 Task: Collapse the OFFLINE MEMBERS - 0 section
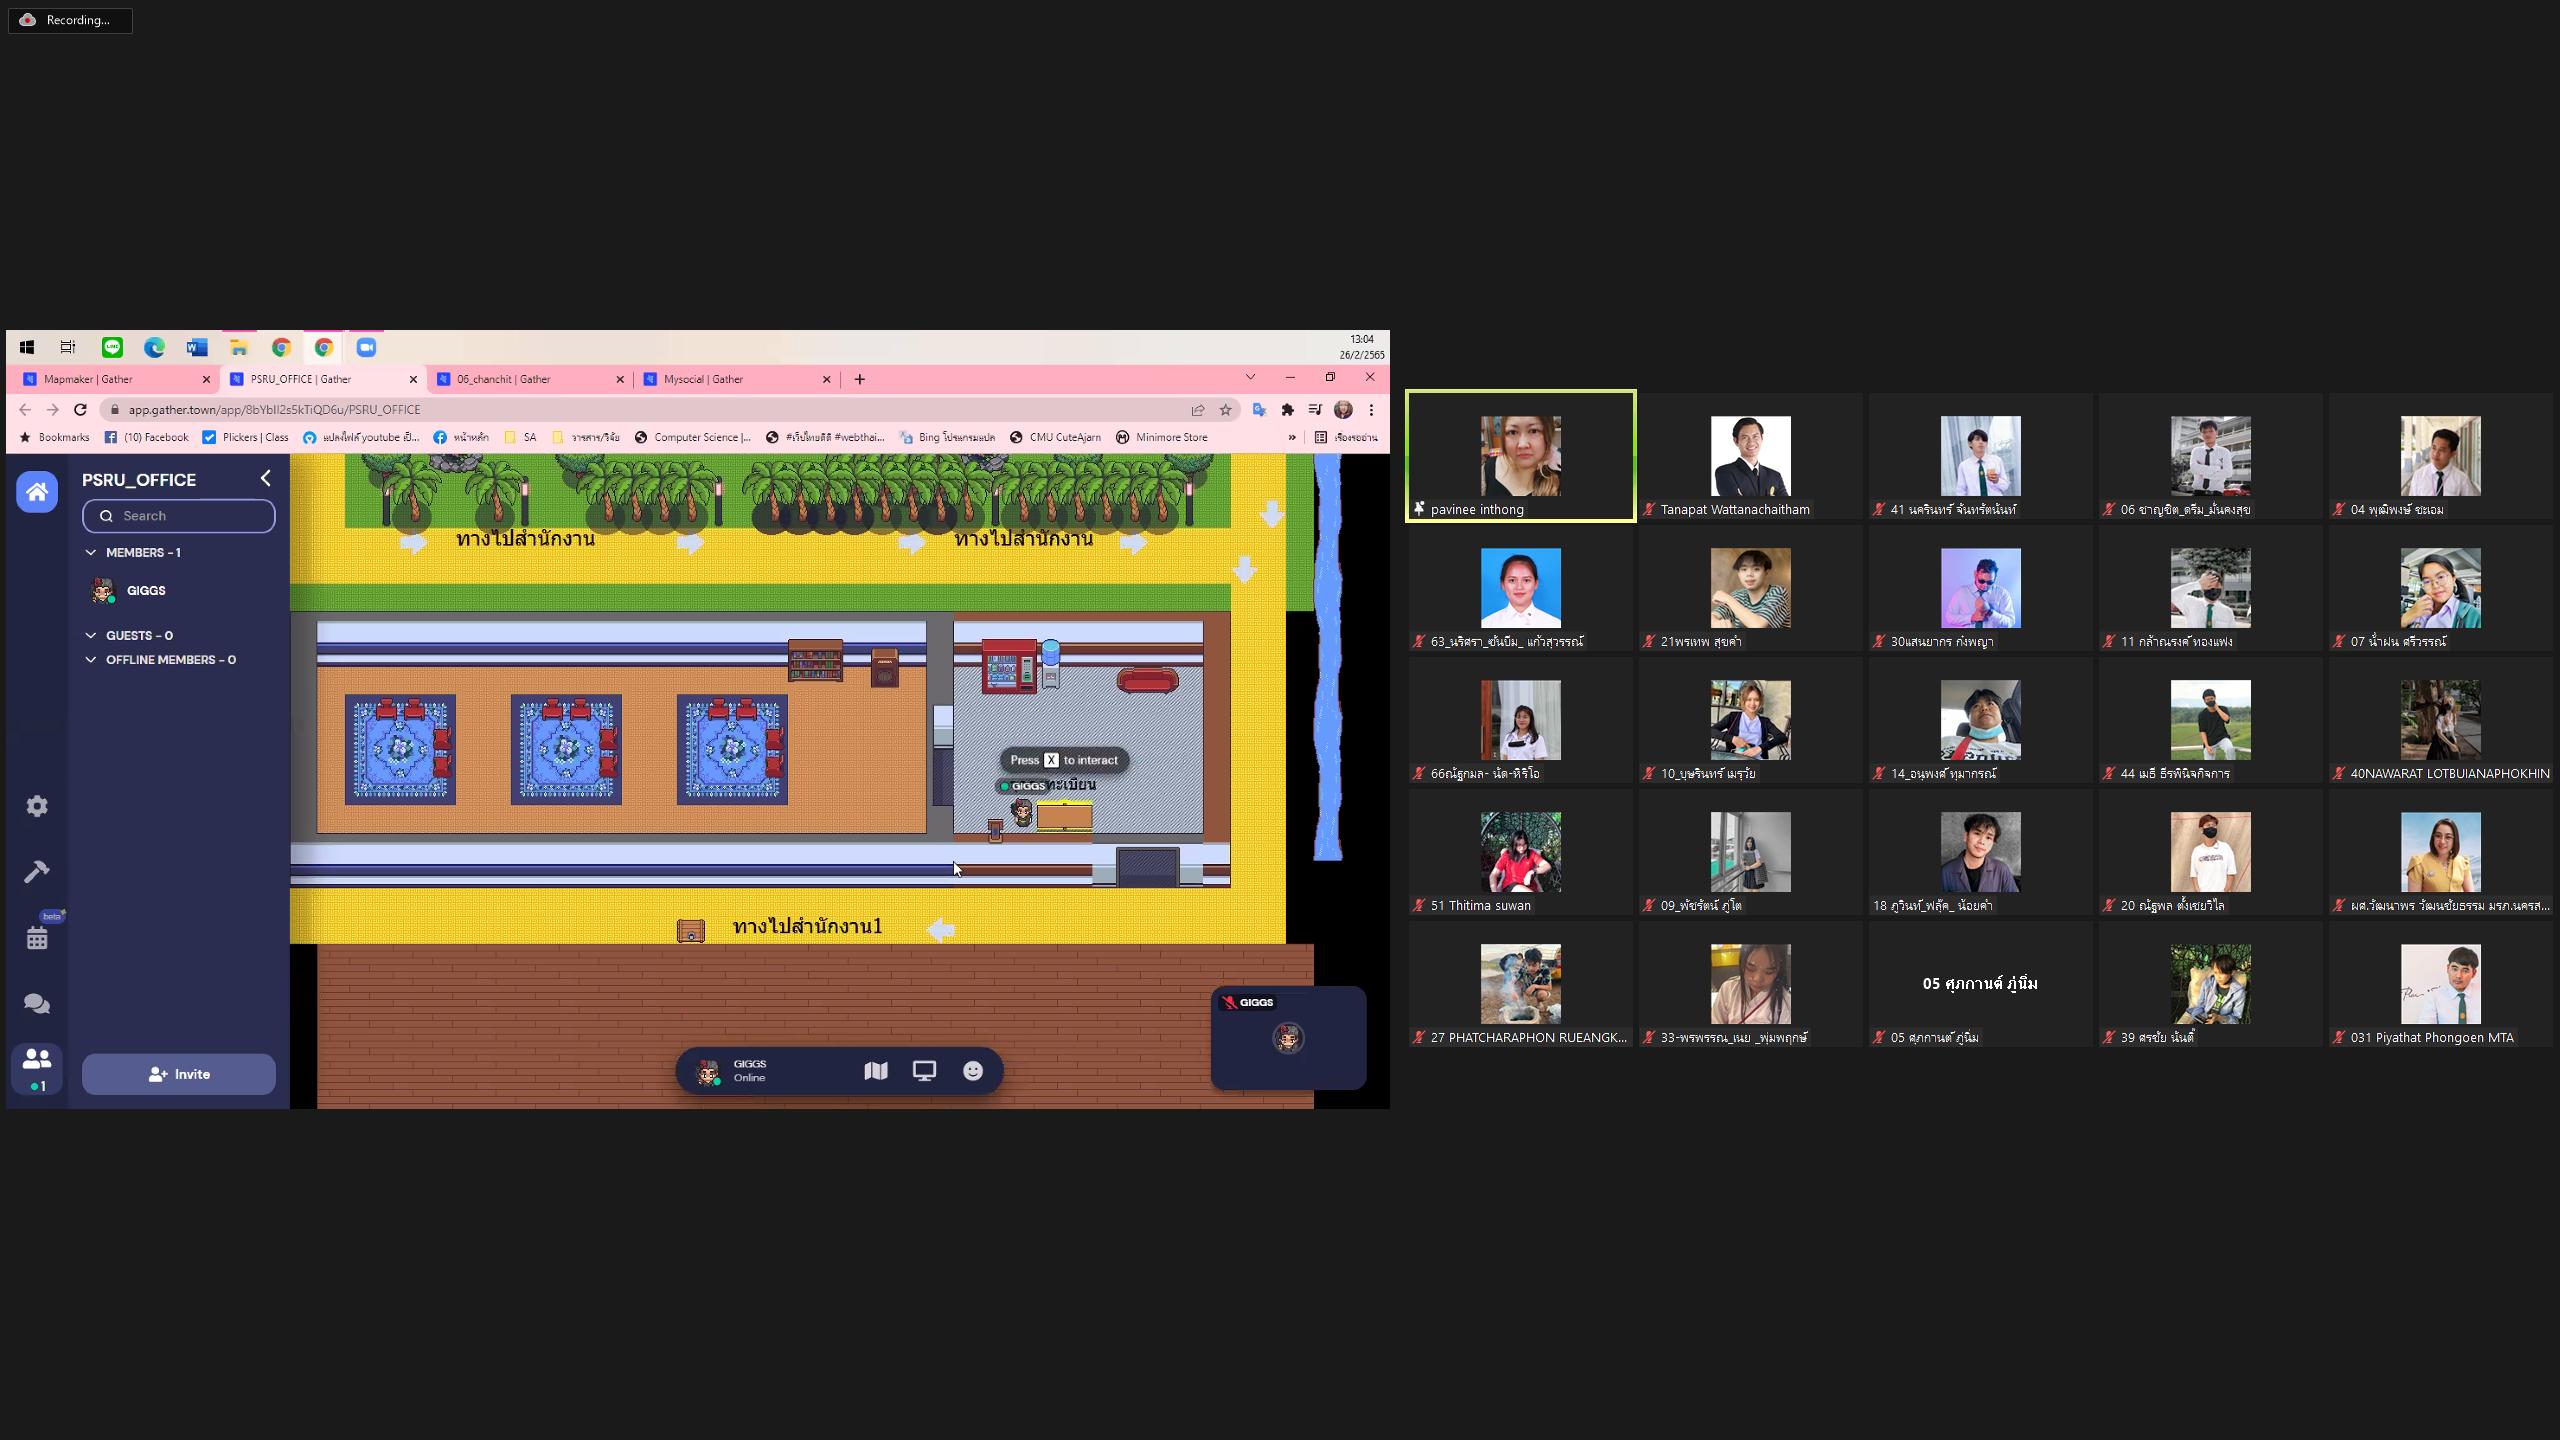[91, 660]
